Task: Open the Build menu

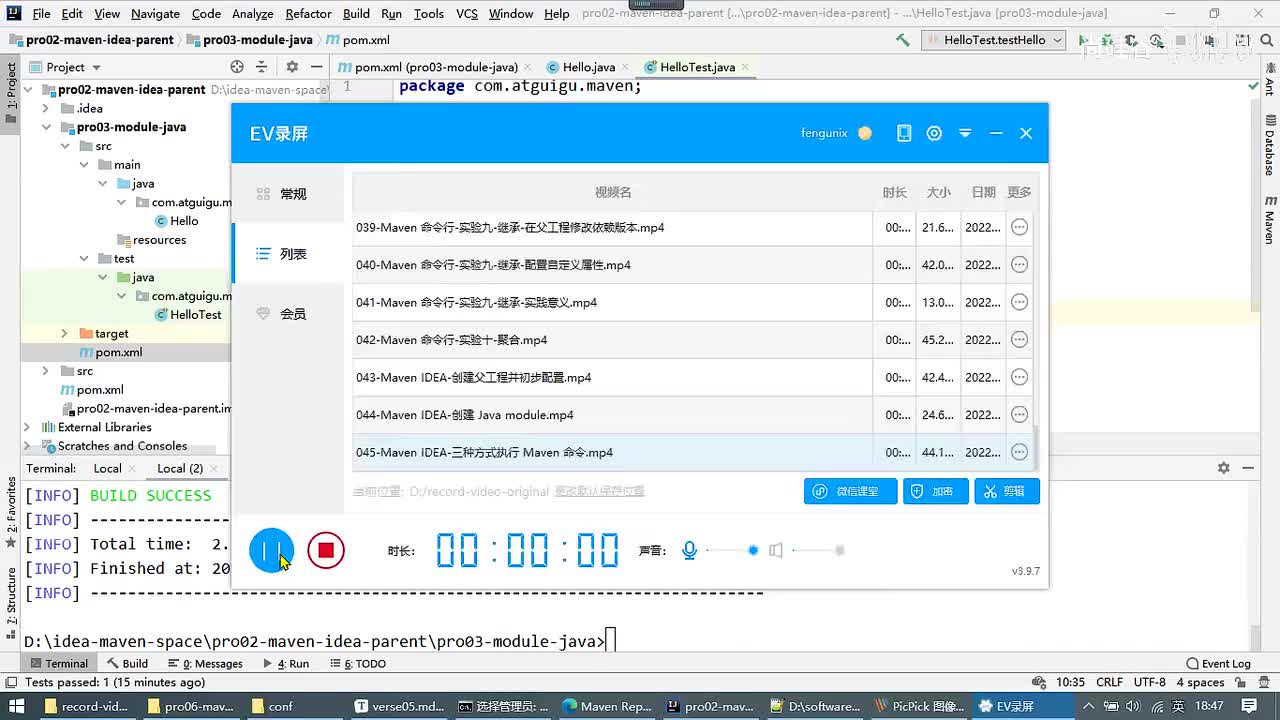Action: coord(356,14)
